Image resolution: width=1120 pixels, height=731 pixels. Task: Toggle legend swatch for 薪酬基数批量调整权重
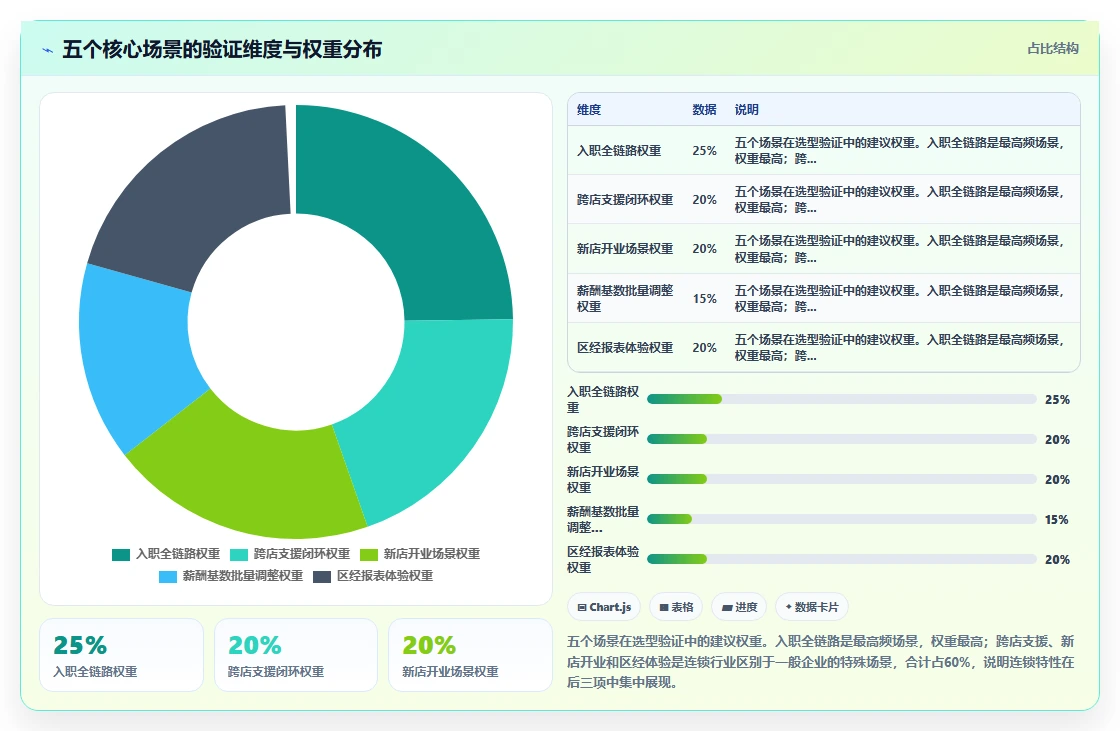(168, 577)
